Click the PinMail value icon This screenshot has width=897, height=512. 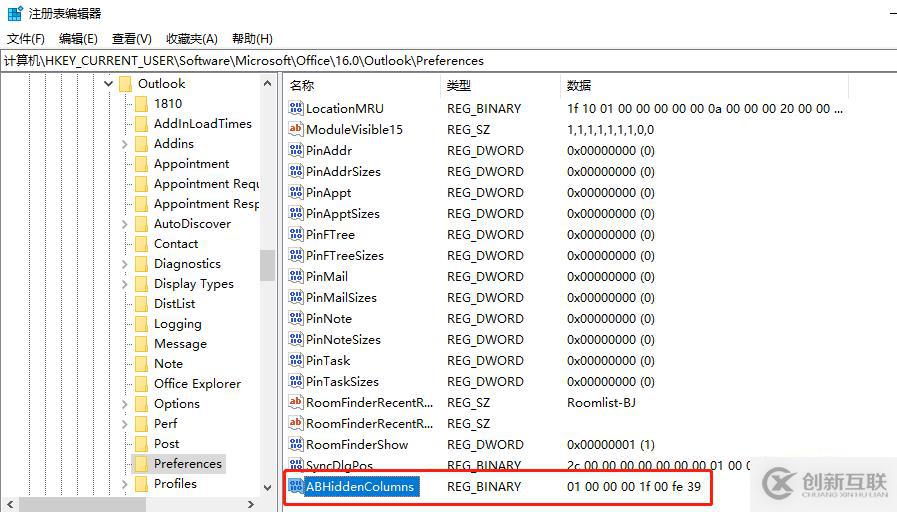[x=296, y=276]
